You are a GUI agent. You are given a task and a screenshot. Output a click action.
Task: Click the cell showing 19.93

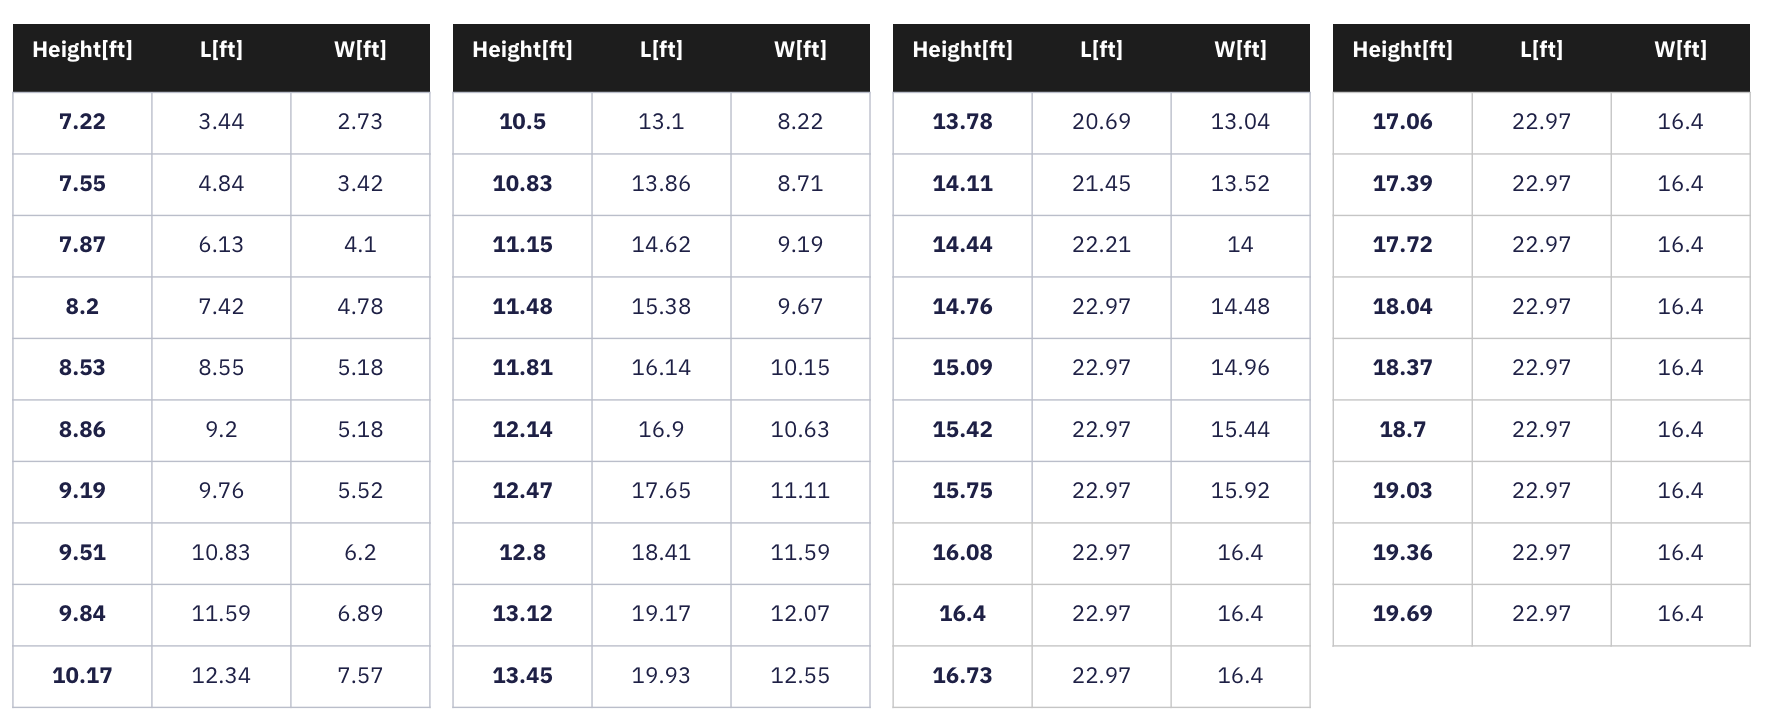coord(661,676)
